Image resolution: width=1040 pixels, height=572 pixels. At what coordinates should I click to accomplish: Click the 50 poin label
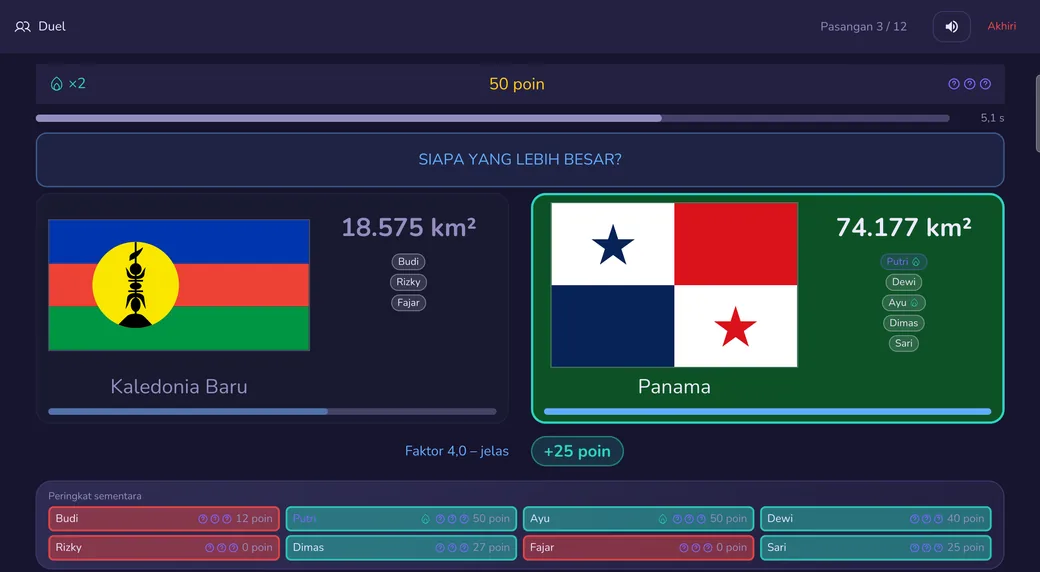click(517, 84)
